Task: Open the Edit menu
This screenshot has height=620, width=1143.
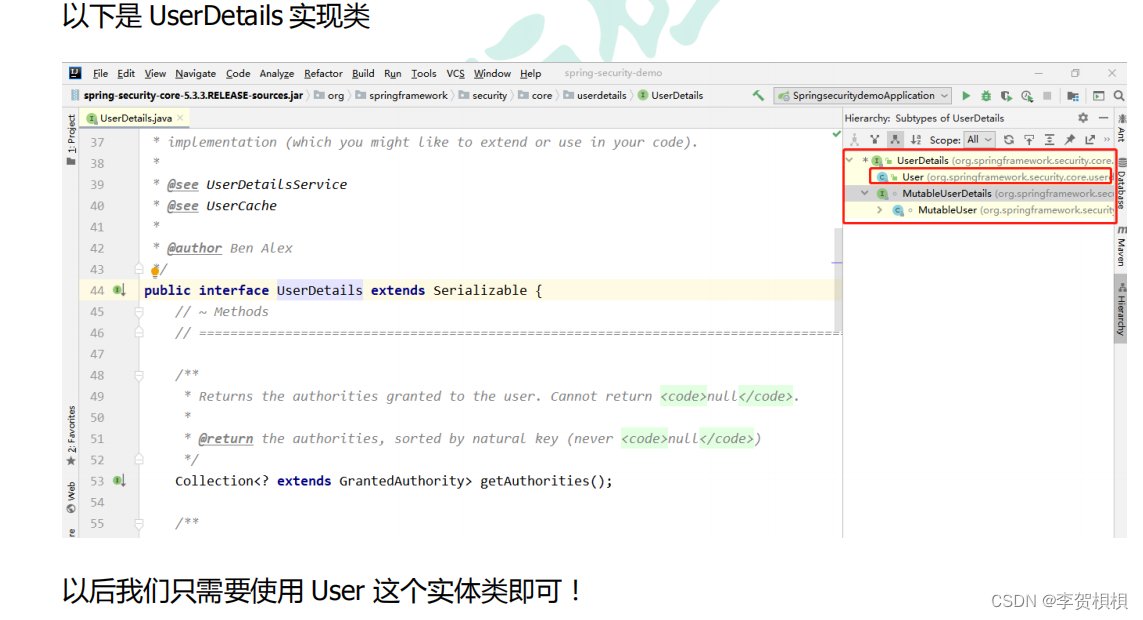Action: tap(126, 74)
